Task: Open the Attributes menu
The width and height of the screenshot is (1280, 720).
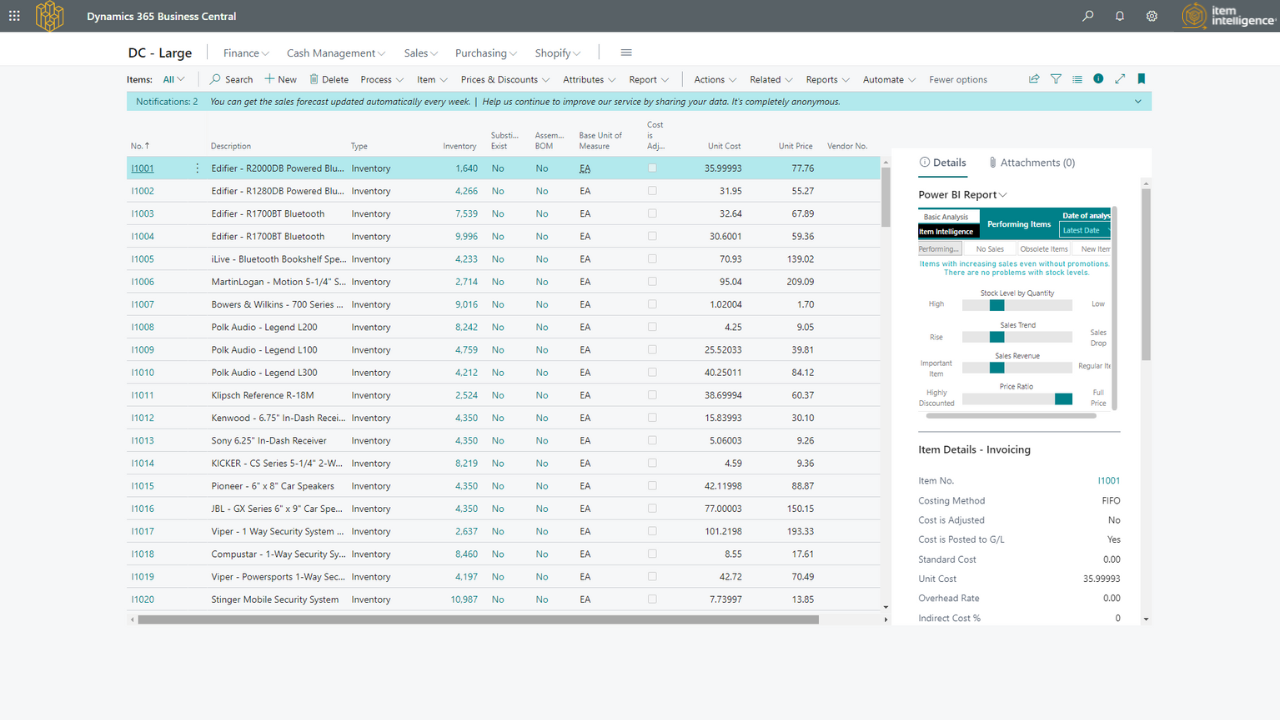Action: click(x=590, y=80)
